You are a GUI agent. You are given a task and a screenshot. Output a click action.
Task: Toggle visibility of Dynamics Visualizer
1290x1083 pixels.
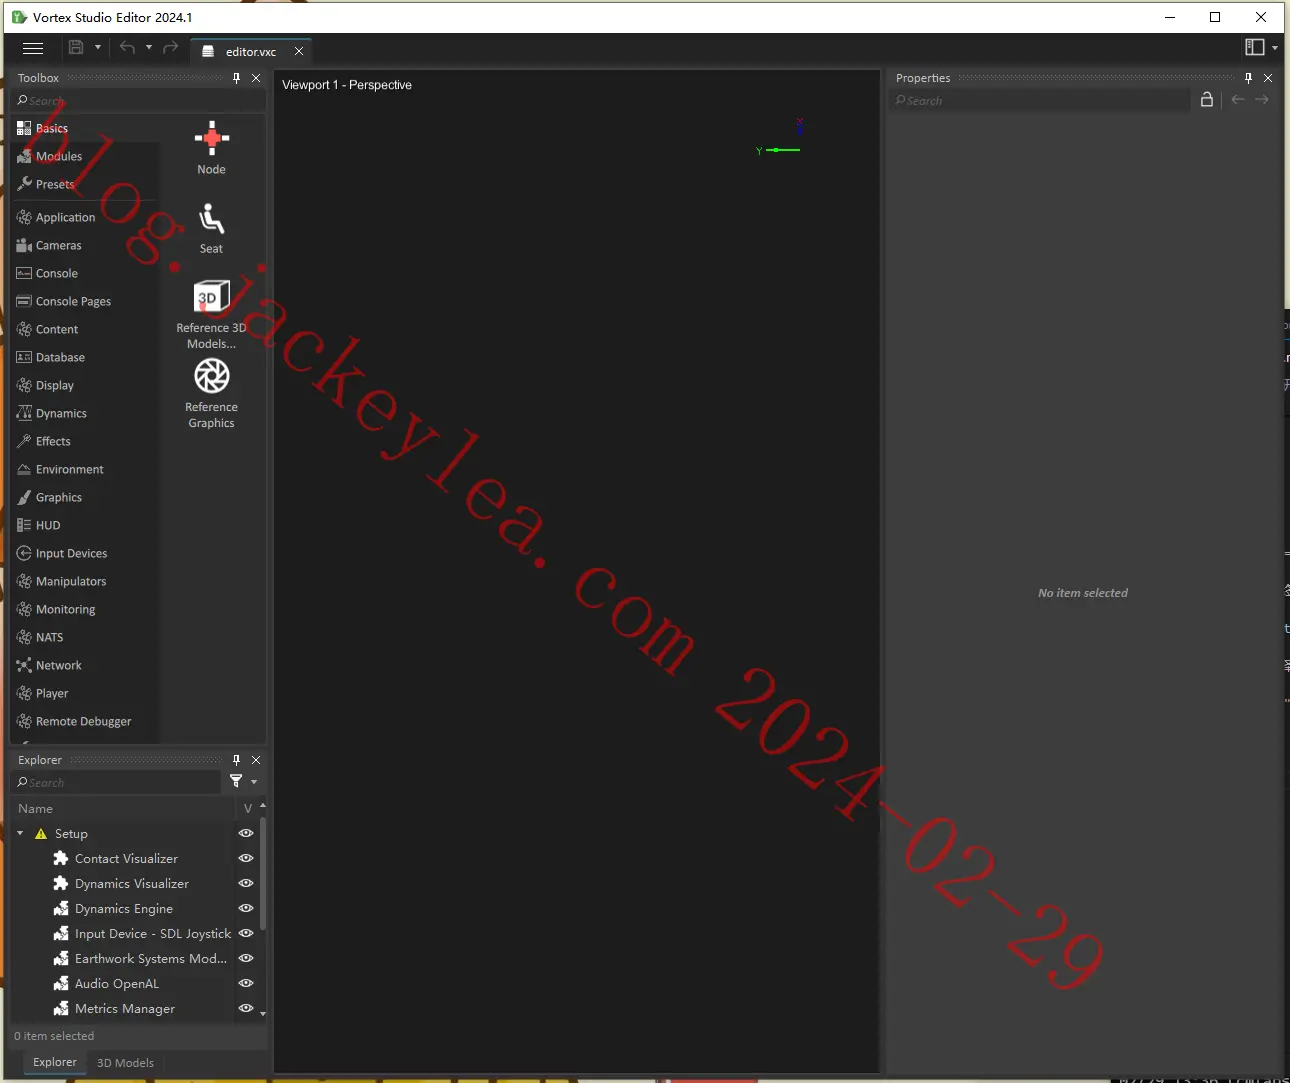[246, 883]
